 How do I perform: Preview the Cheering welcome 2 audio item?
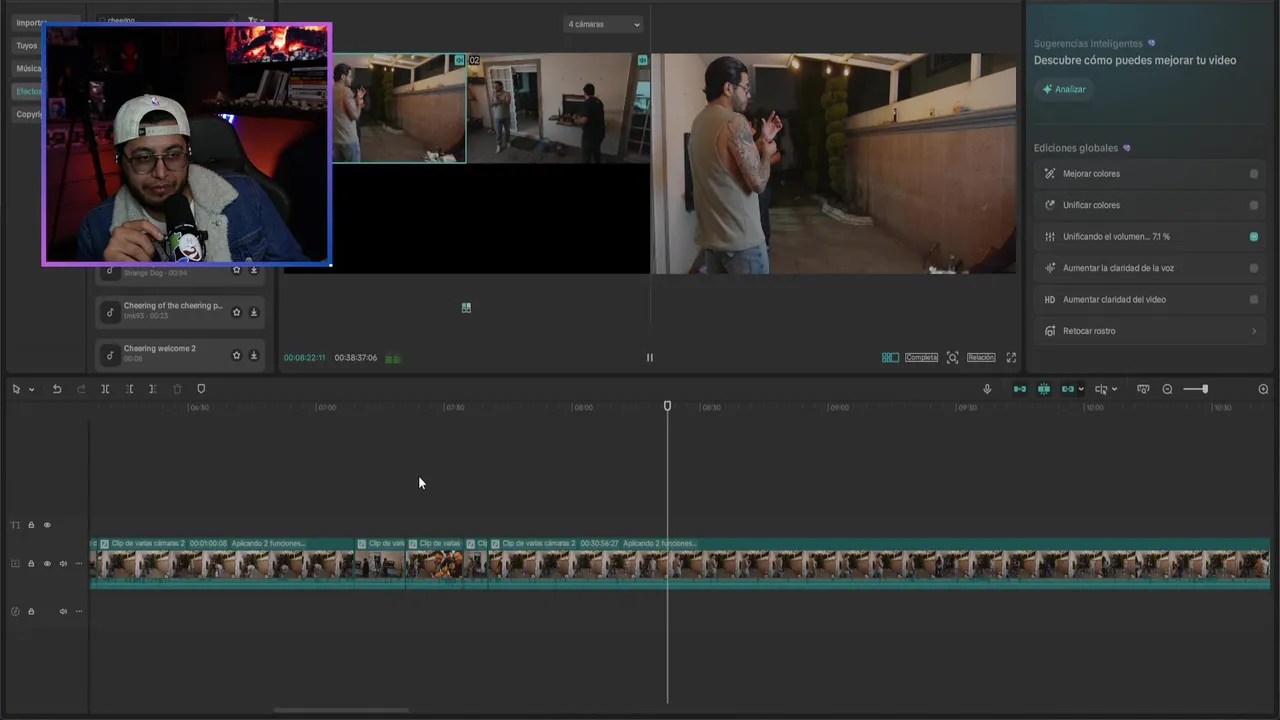point(110,355)
